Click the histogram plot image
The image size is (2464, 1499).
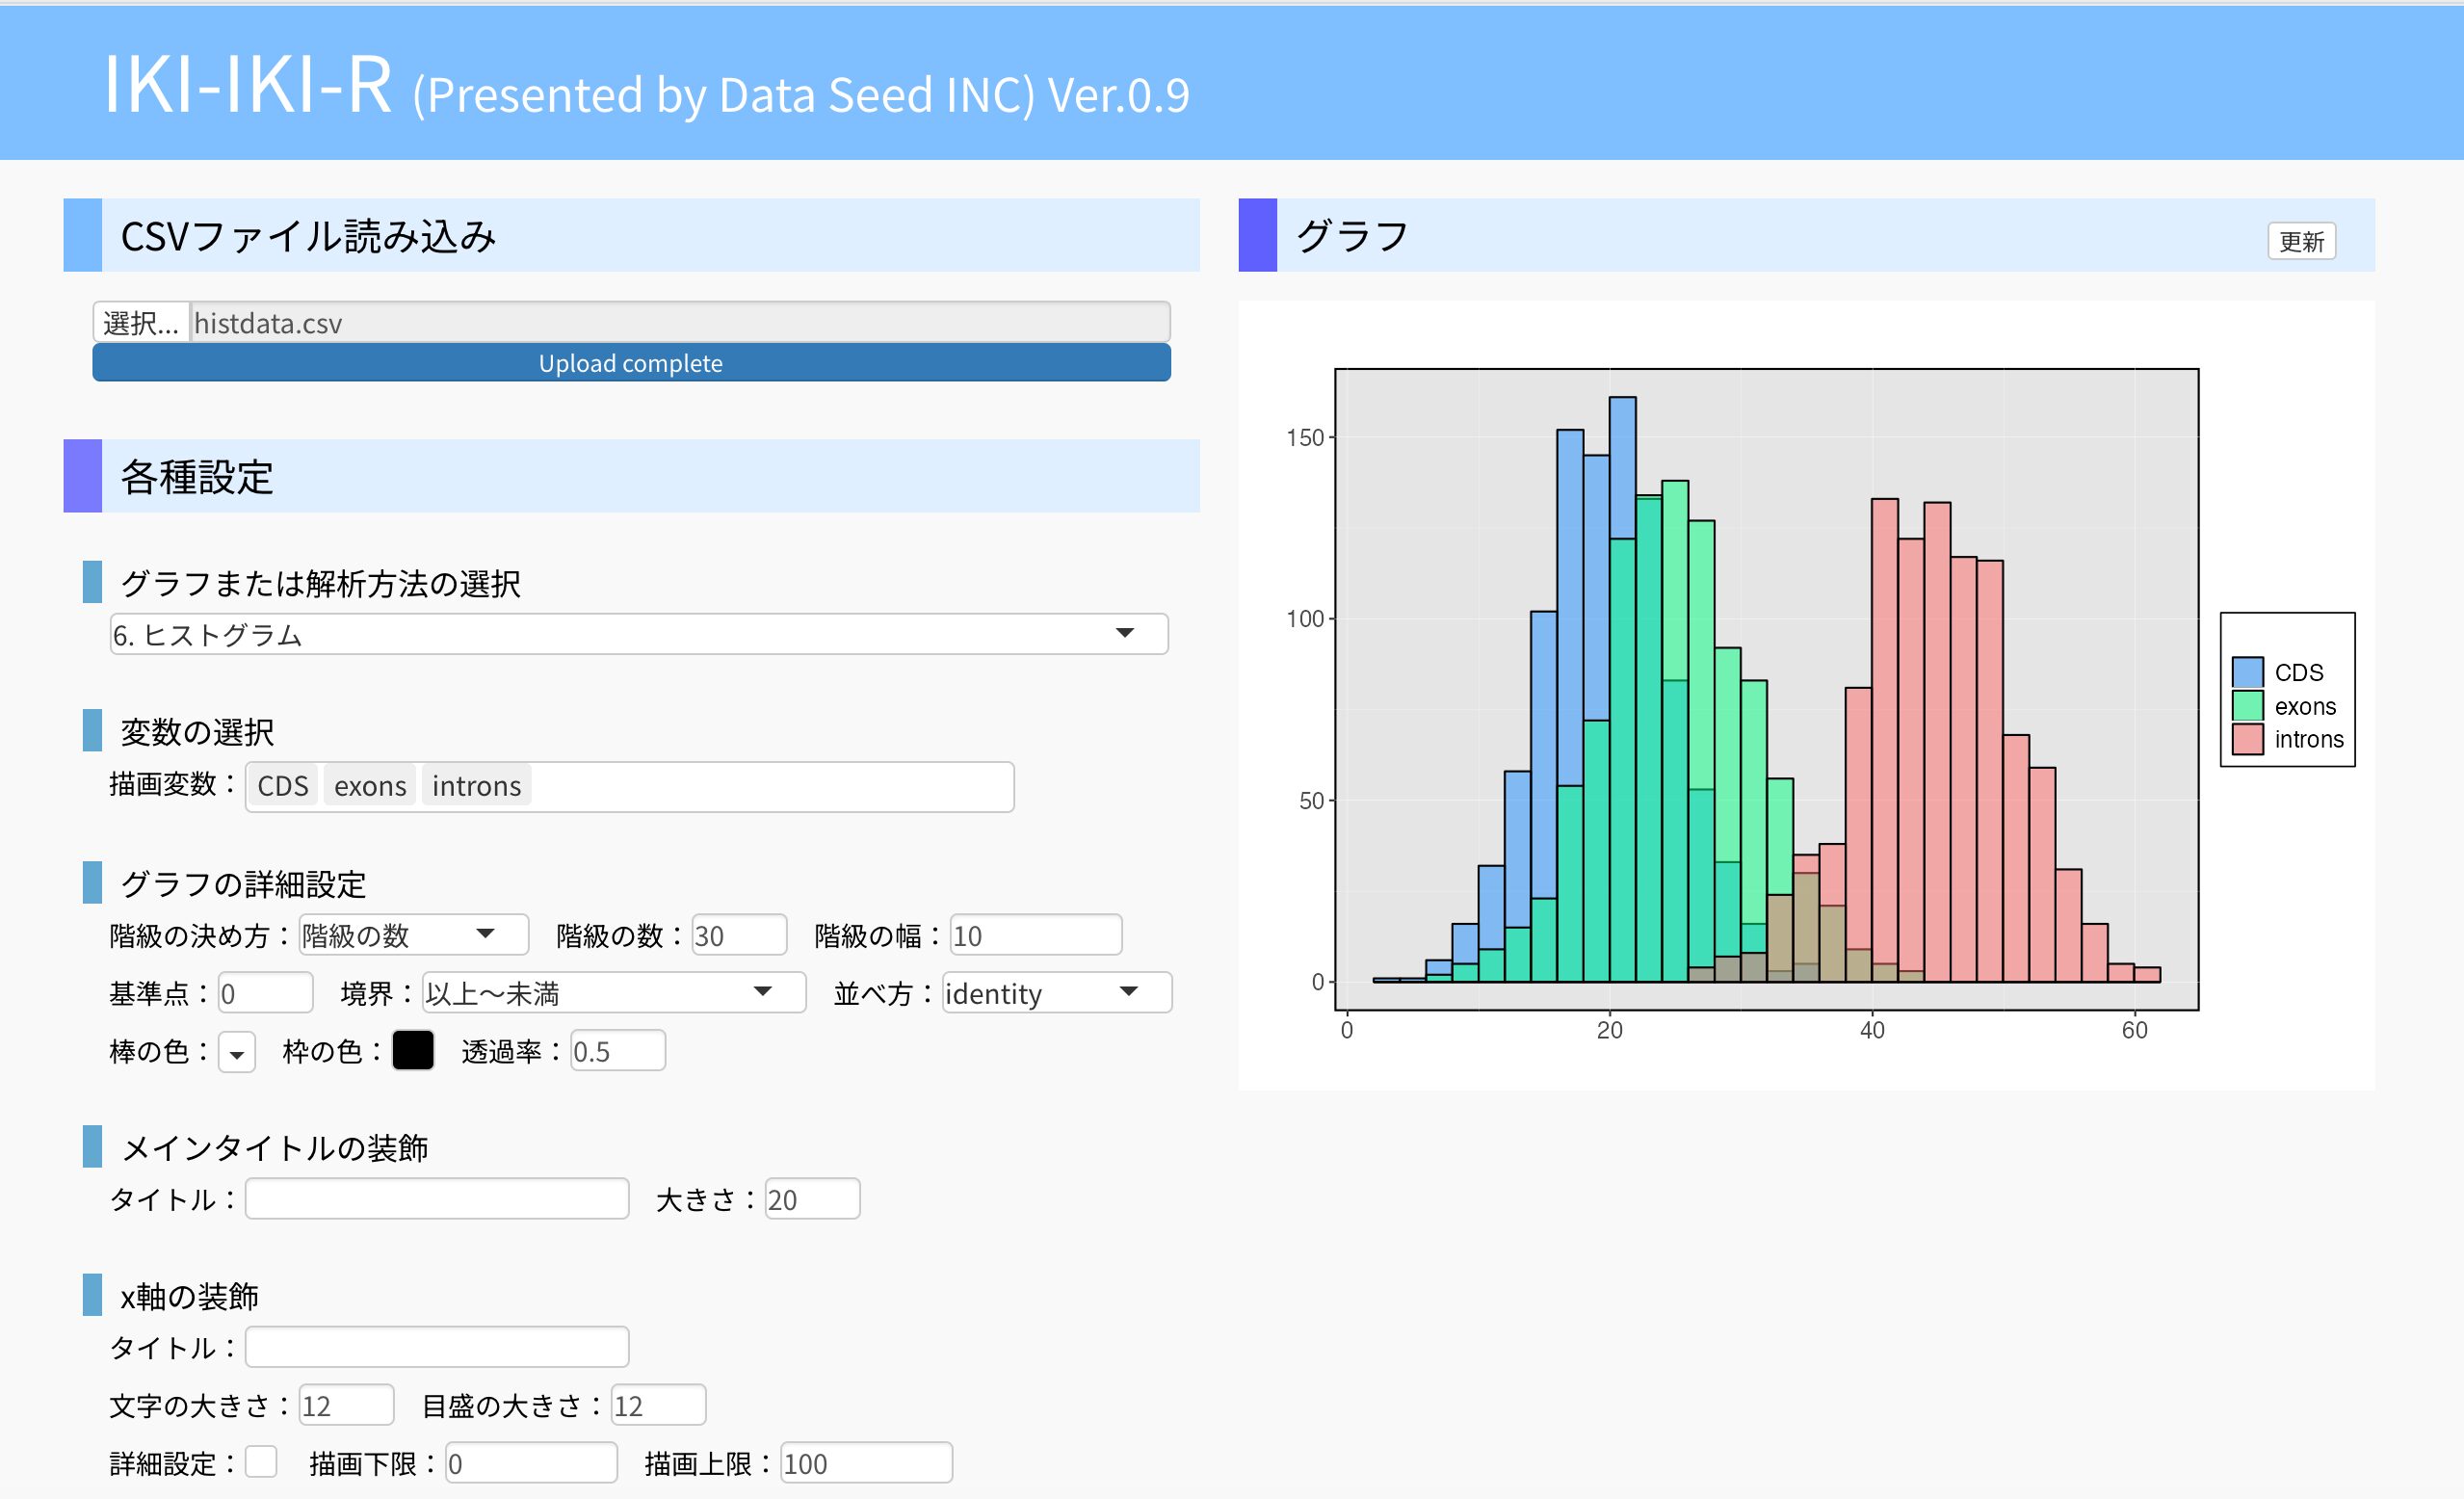pos(1806,695)
